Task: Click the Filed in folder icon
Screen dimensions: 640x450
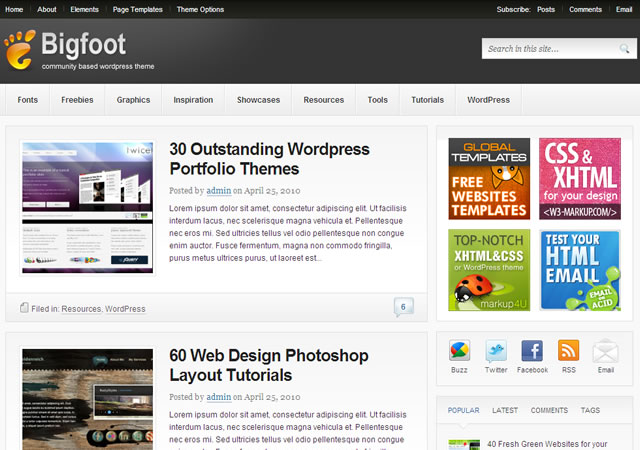Action: pos(24,307)
